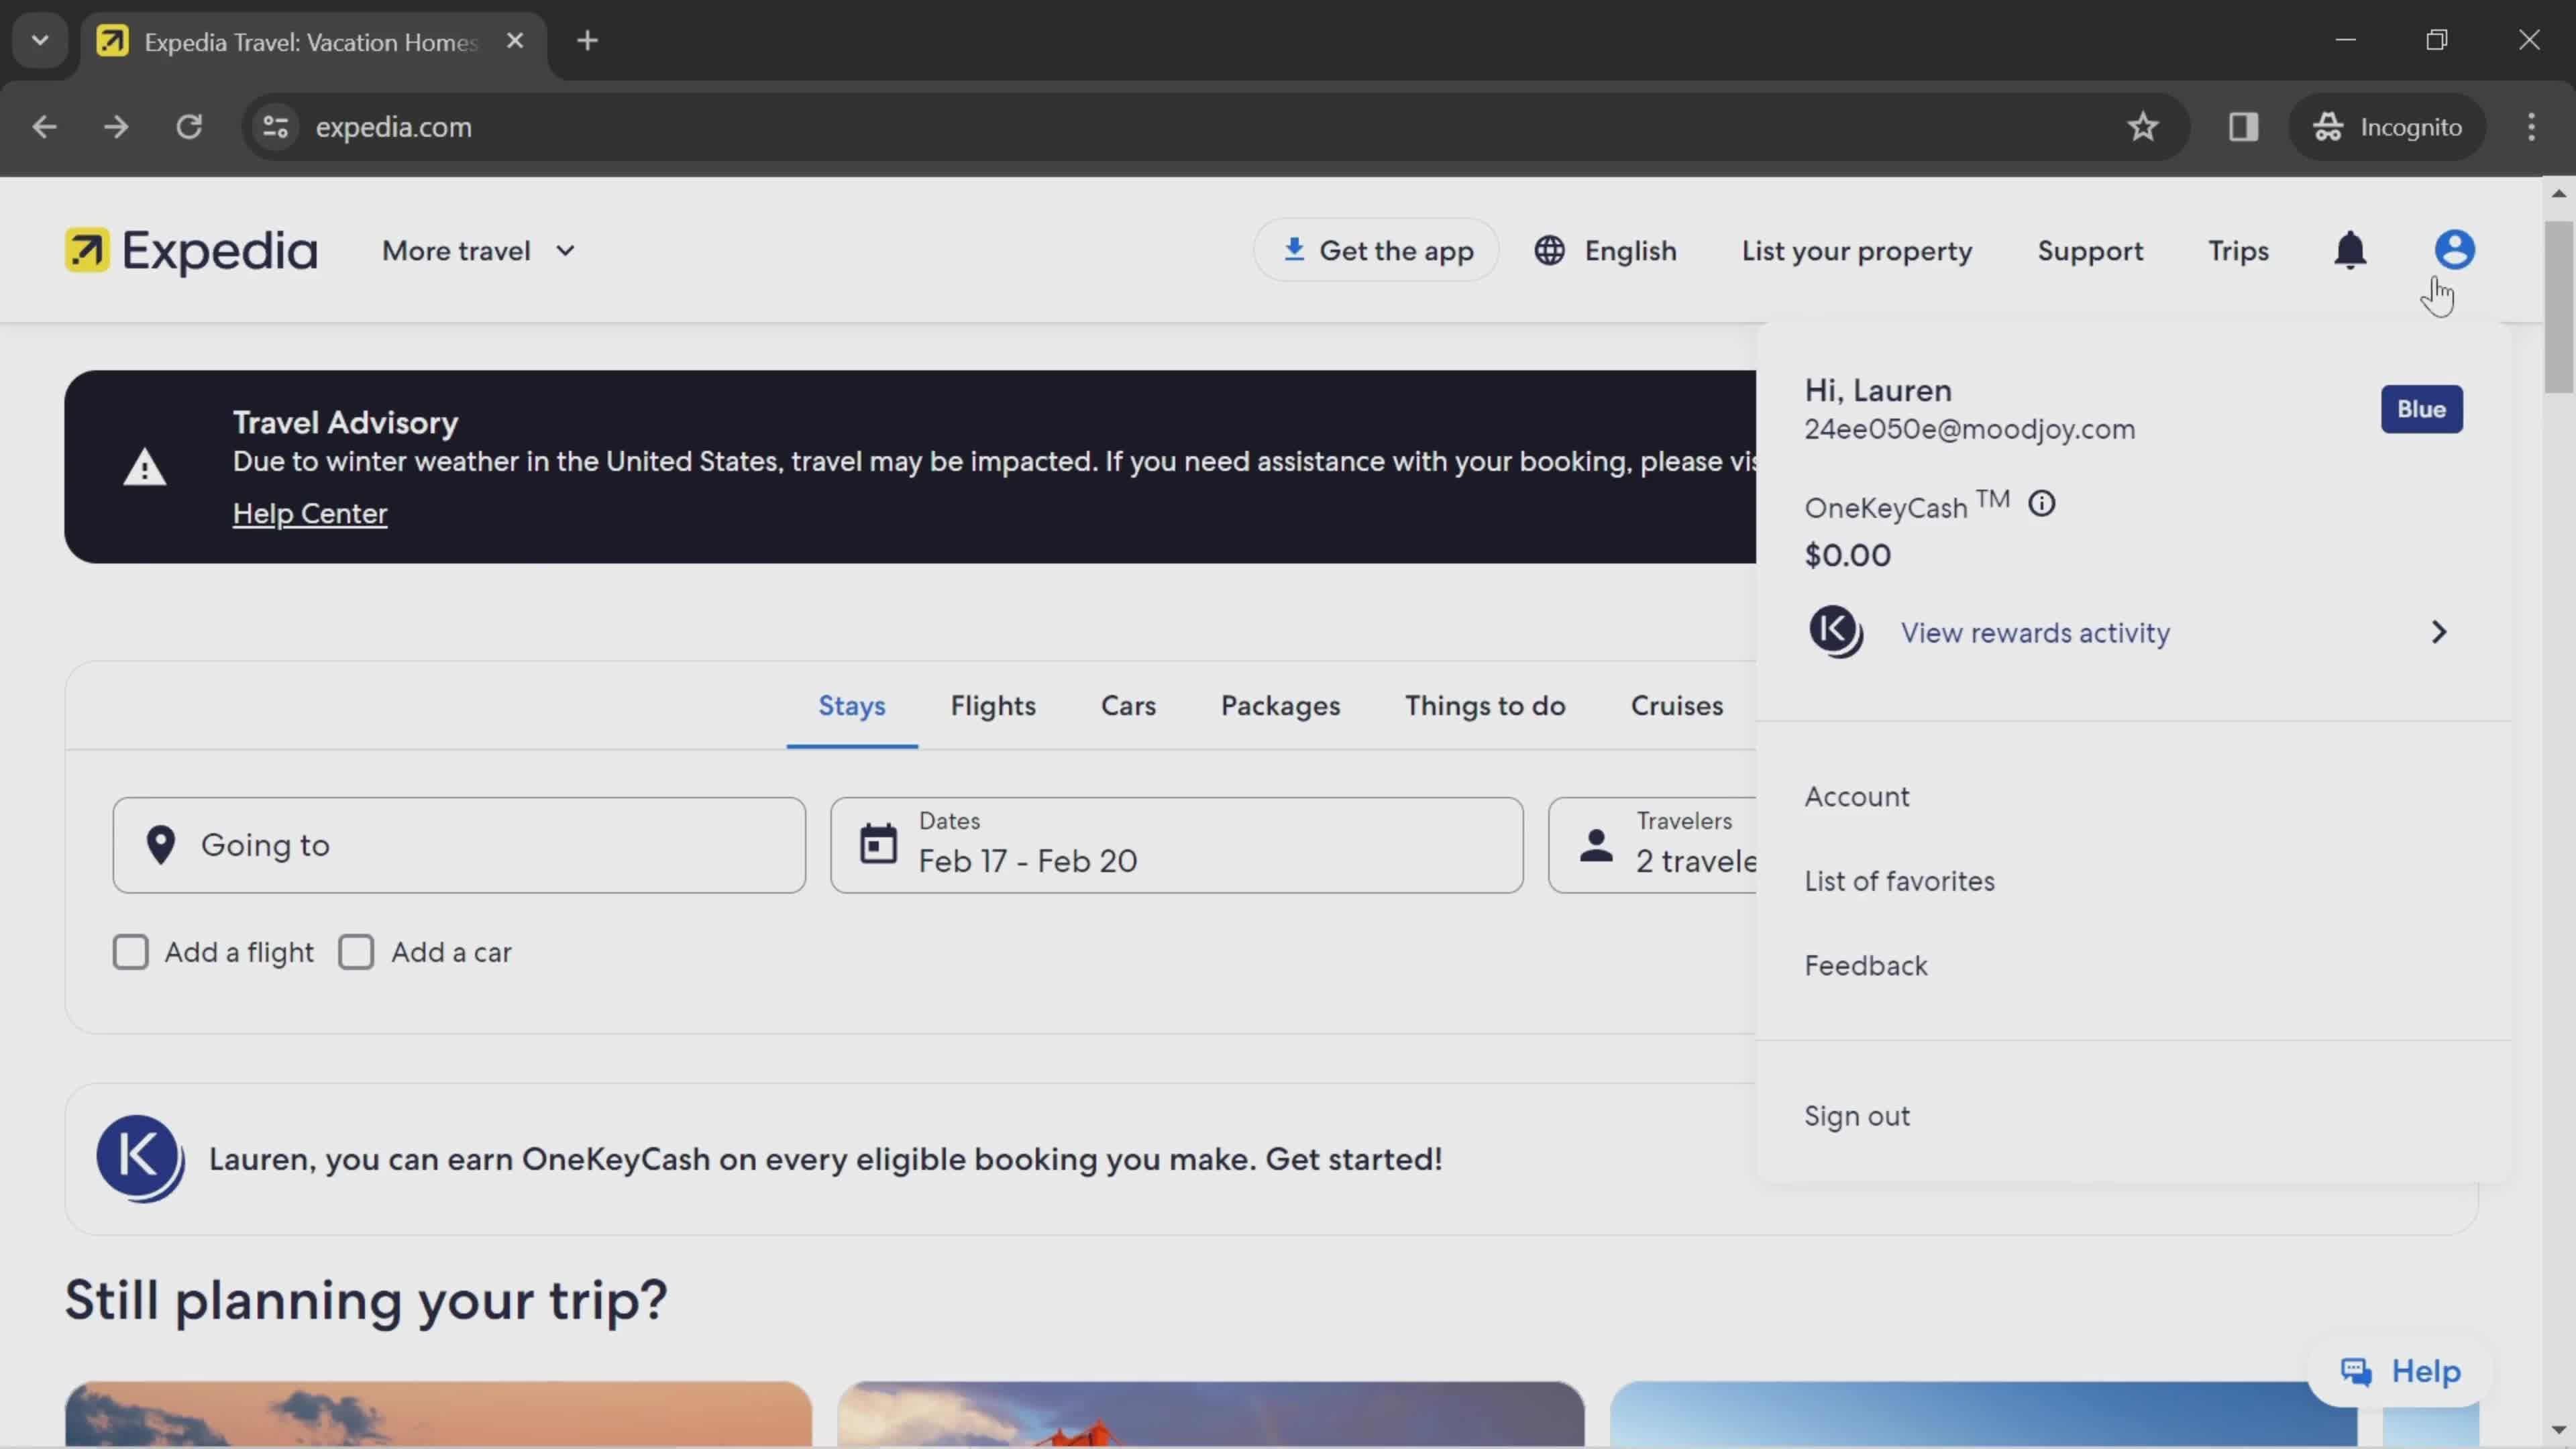
Task: Open first sunset trip thumbnail
Action: point(438,1414)
